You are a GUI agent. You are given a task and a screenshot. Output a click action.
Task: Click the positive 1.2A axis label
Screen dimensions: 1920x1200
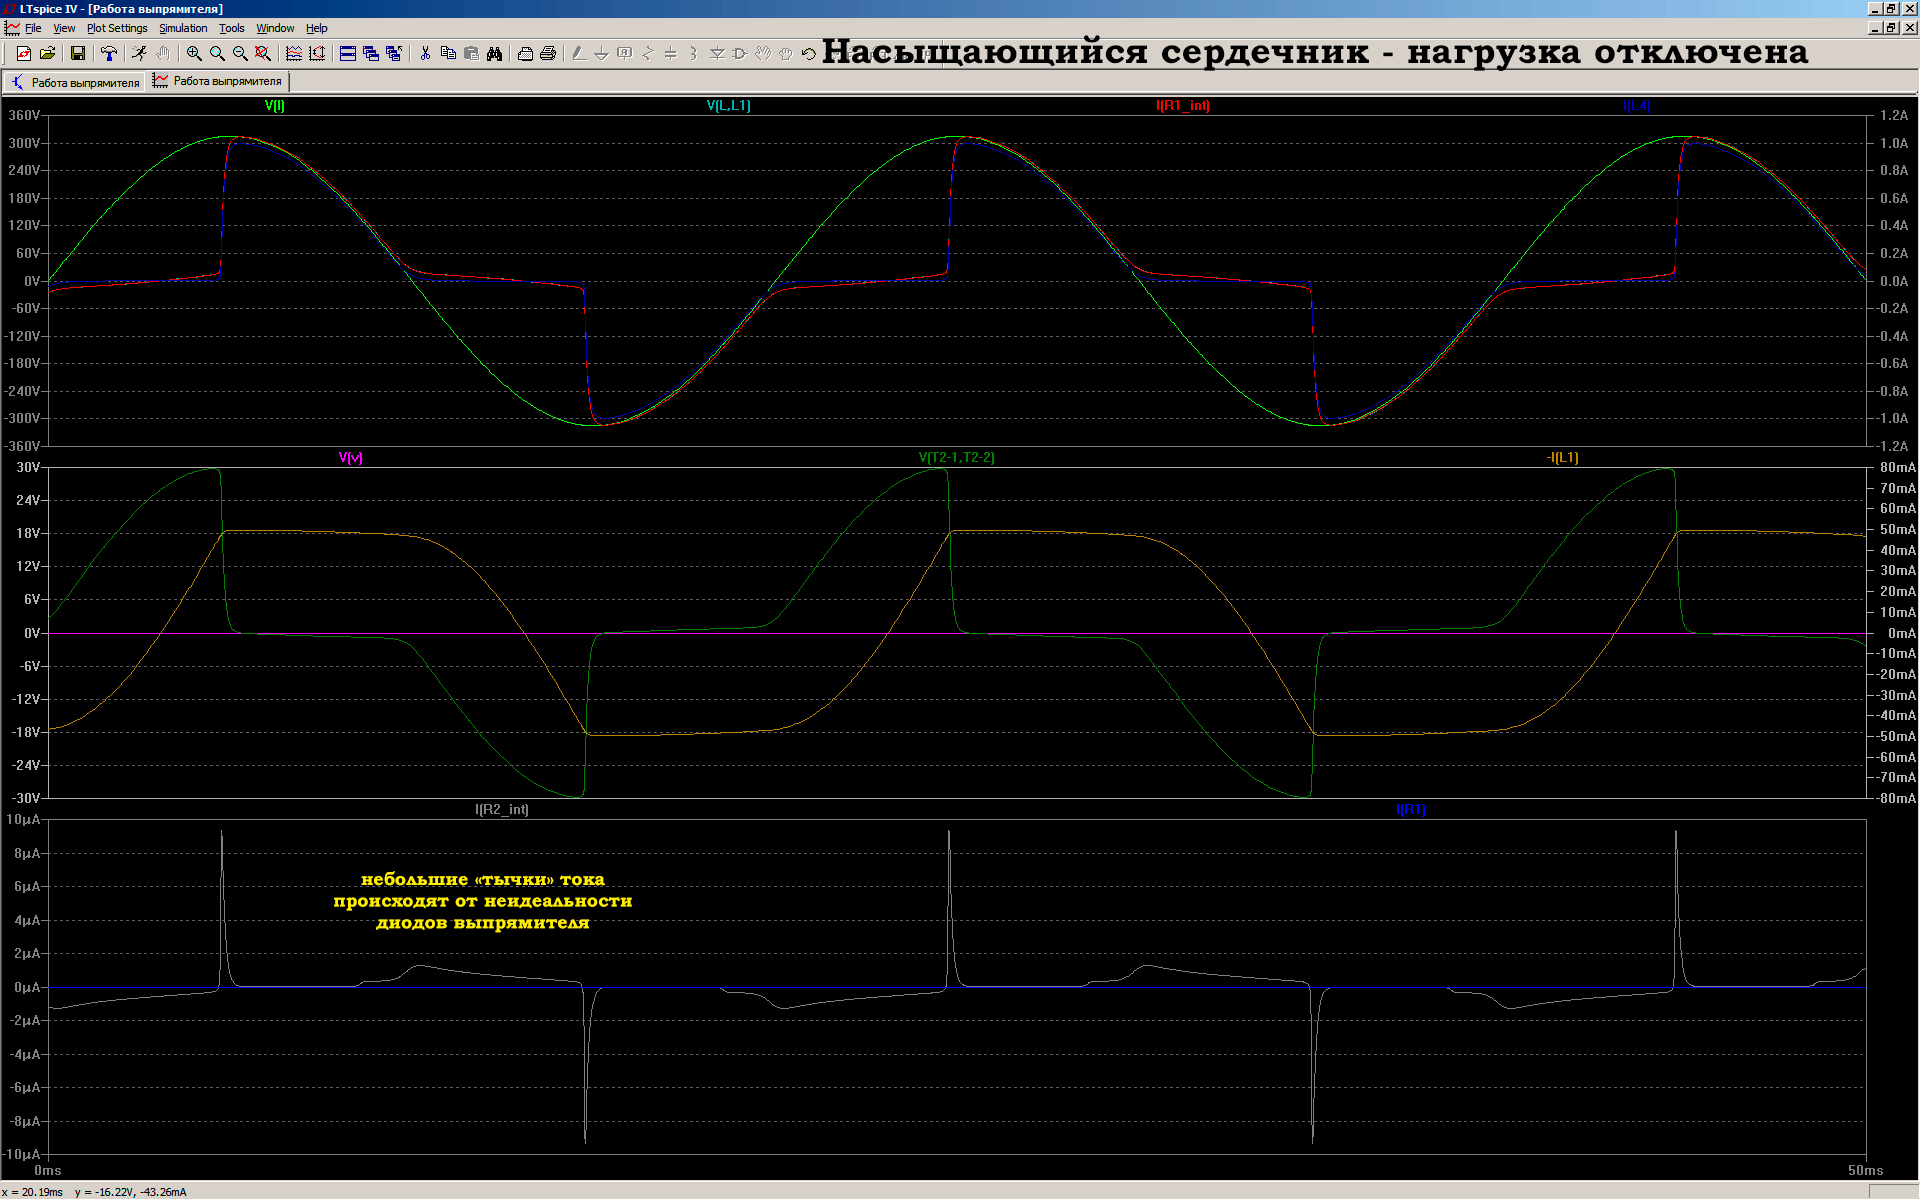pyautogui.click(x=1894, y=115)
